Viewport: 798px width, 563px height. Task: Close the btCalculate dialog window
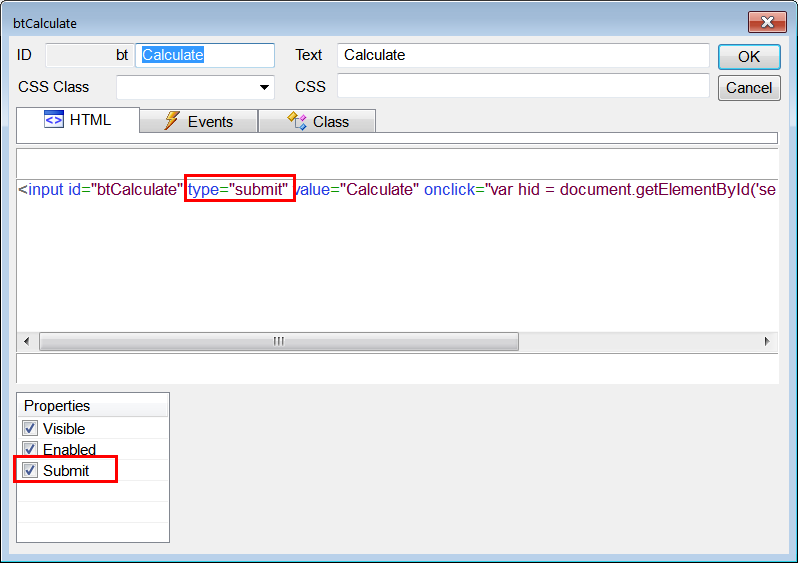point(767,22)
